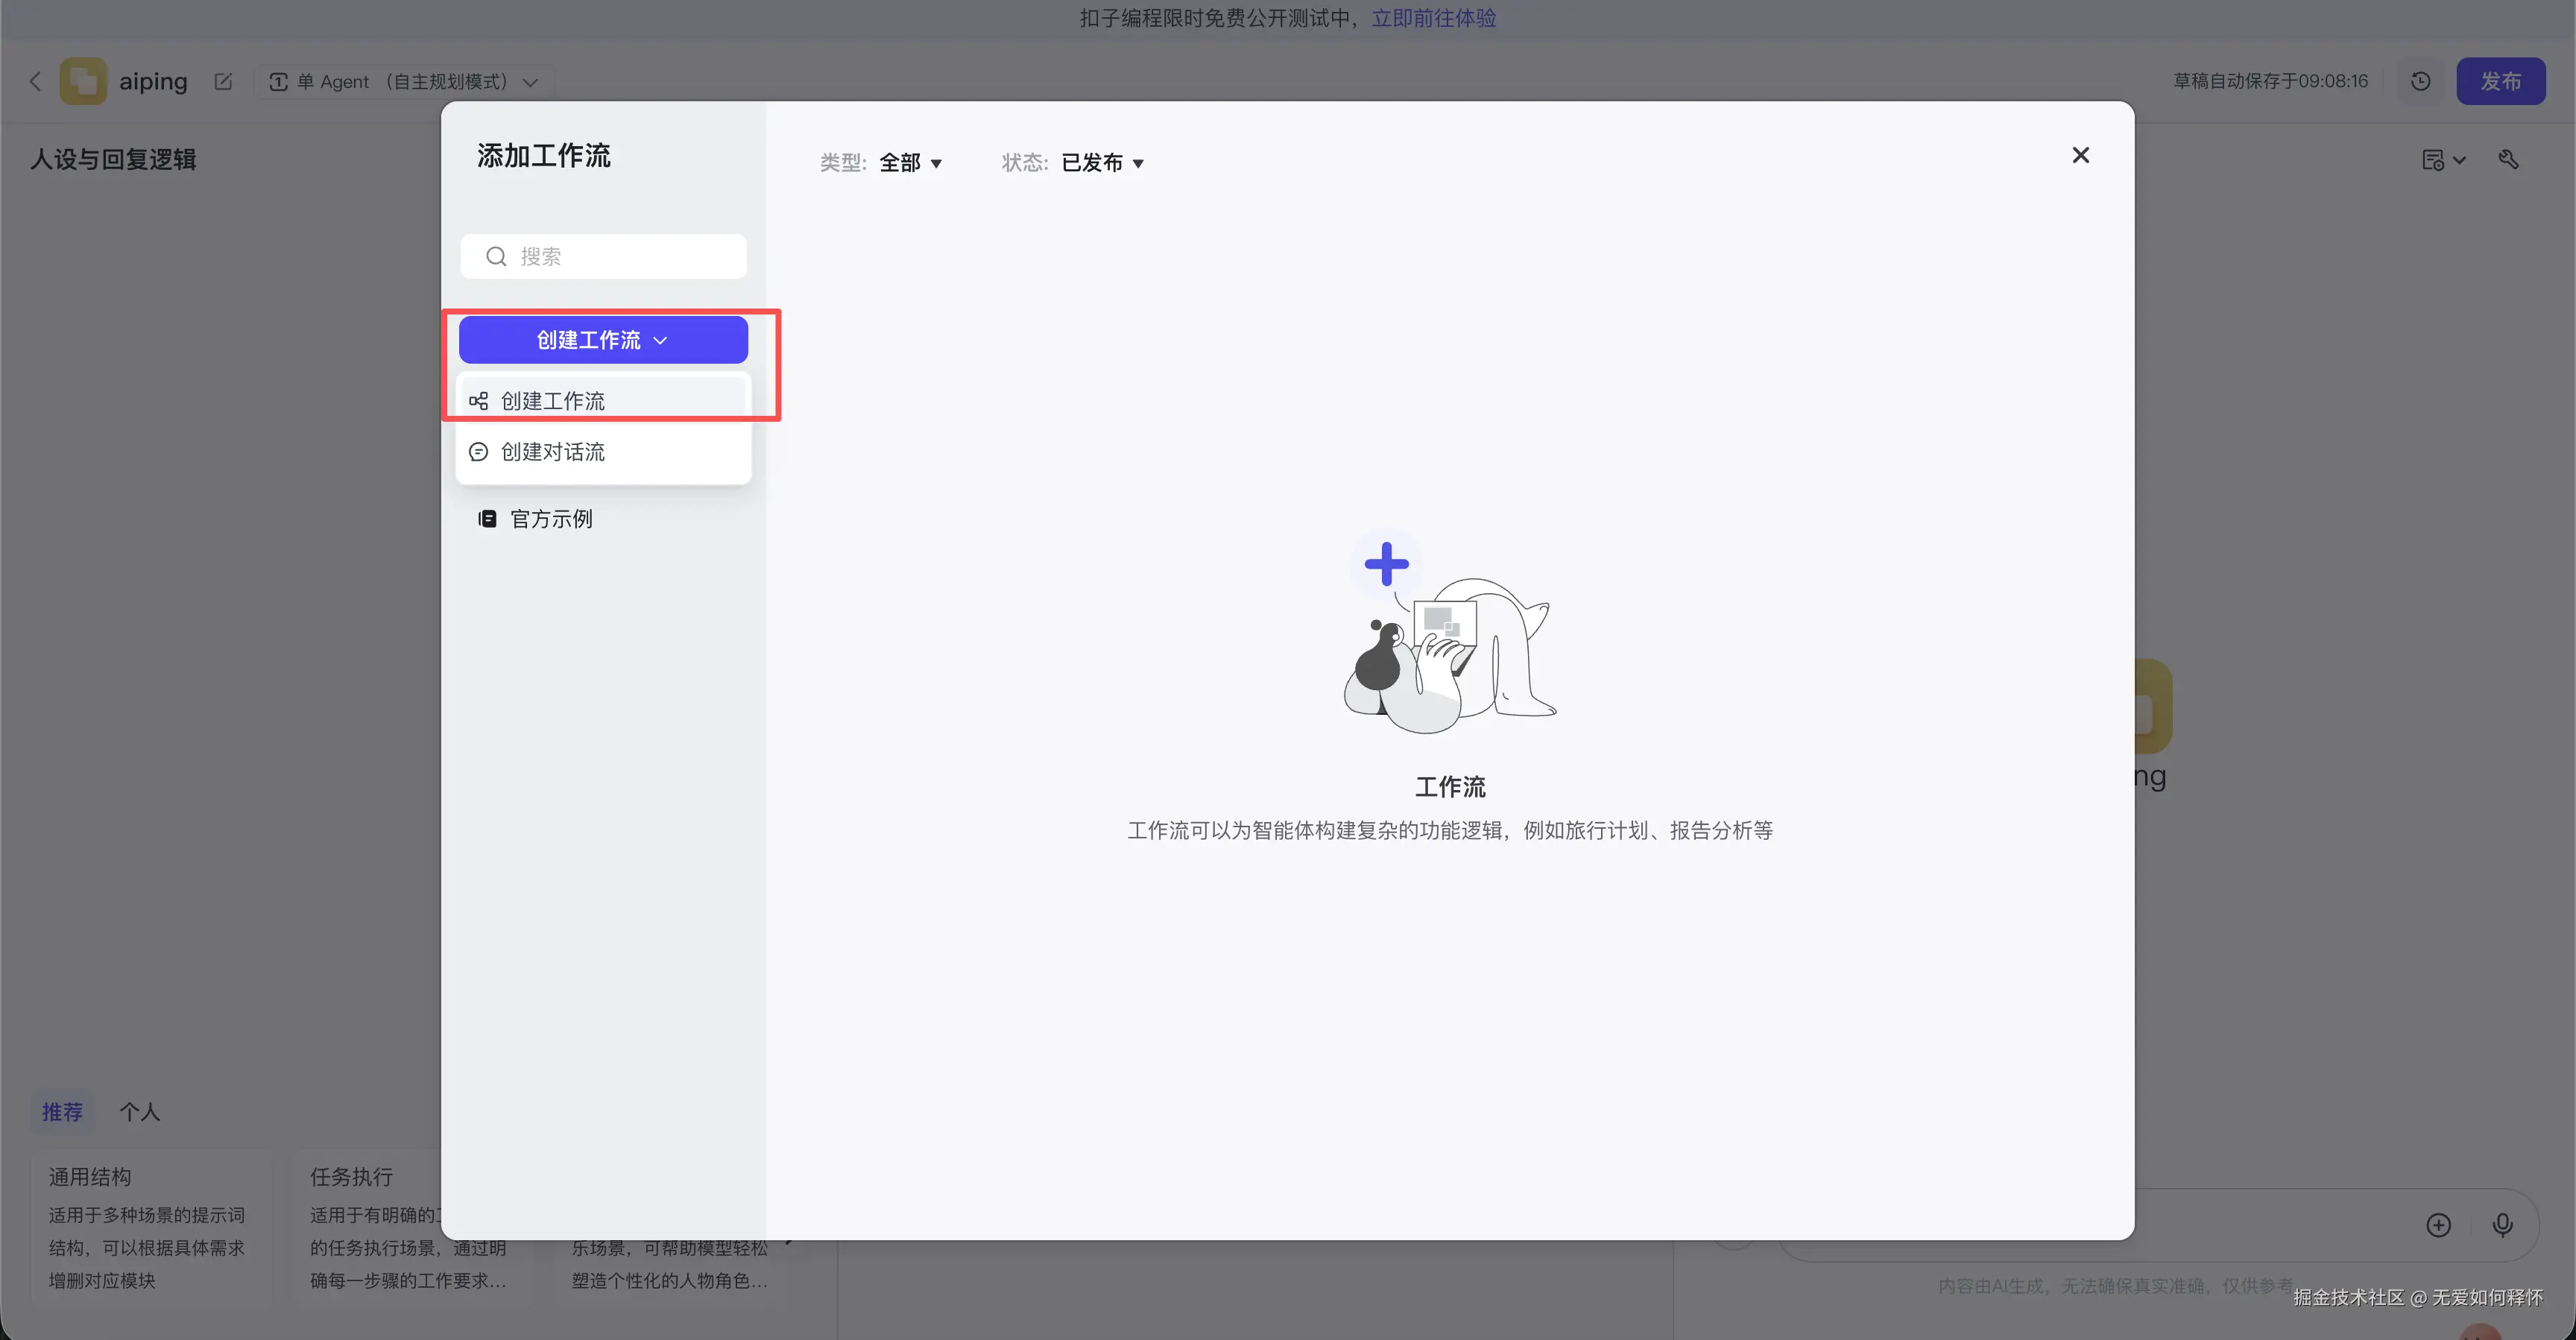Image resolution: width=2576 pixels, height=1340 pixels.
Task: Select the 推荐 tab at bottom left
Action: pos(62,1111)
